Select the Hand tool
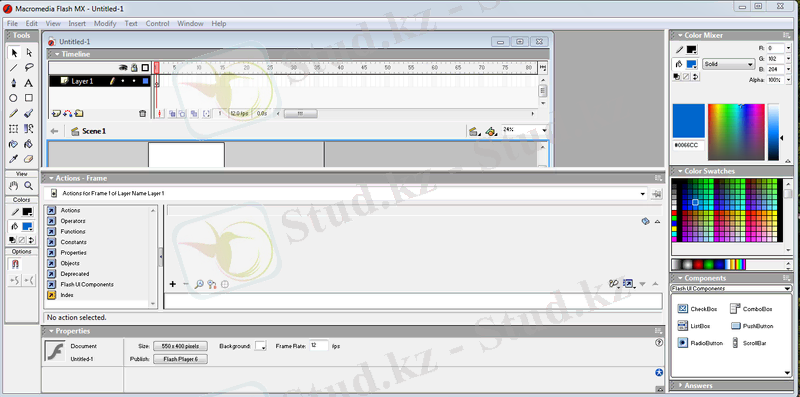Image resolution: width=800 pixels, height=397 pixels. [x=14, y=185]
